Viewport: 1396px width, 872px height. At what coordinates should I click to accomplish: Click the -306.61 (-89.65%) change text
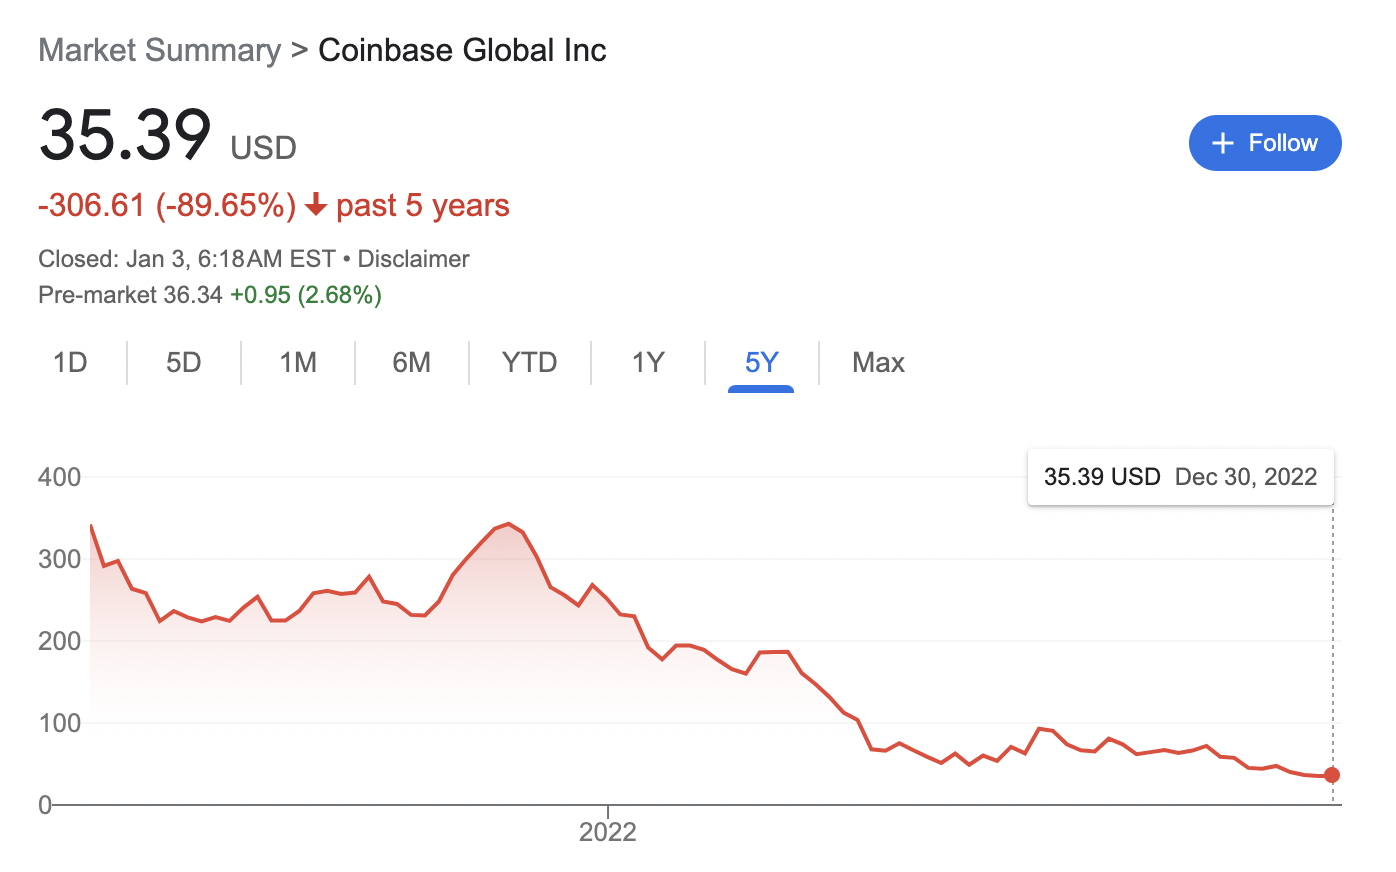pos(167,206)
